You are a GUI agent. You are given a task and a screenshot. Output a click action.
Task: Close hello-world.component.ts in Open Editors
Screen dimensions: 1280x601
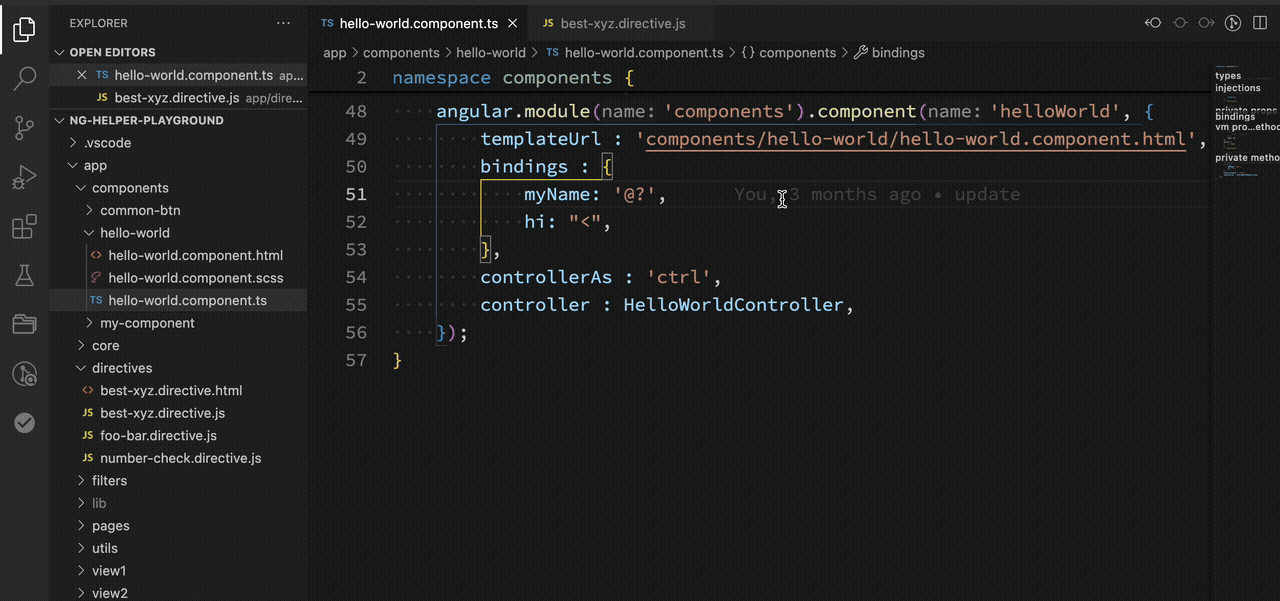pos(83,75)
